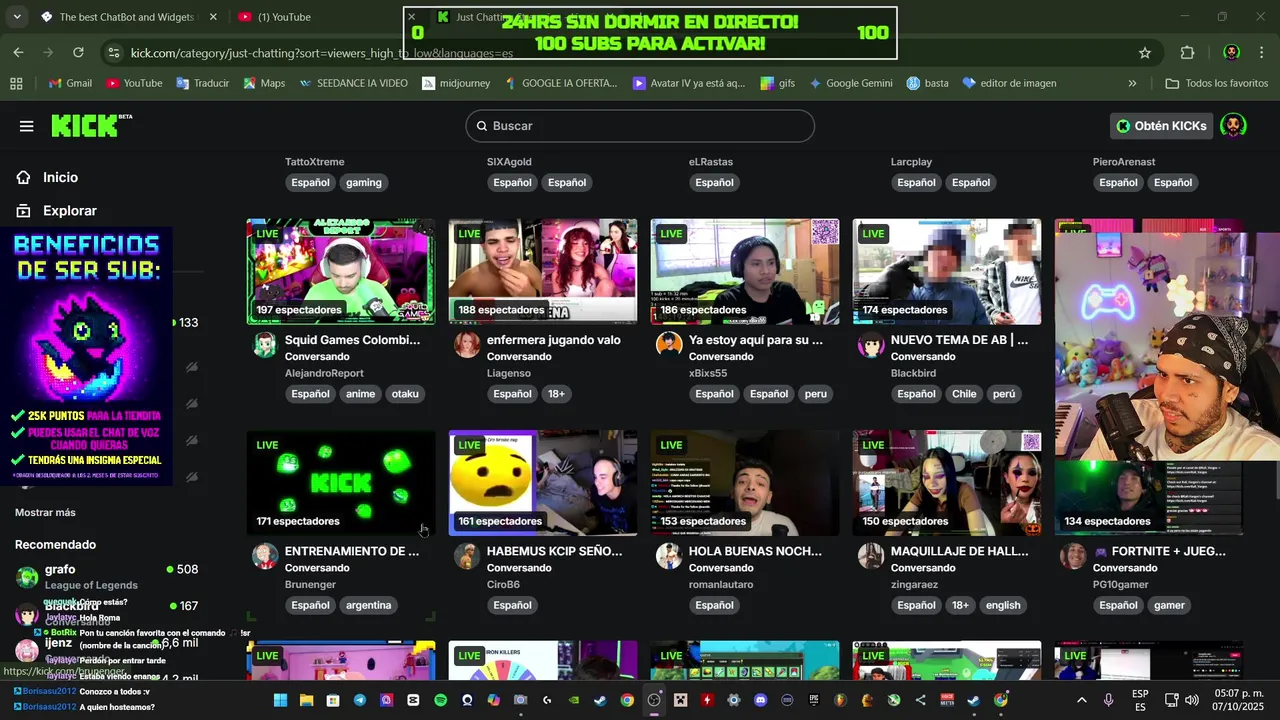Click the Chile tag under Blackbird
This screenshot has width=1280, height=720.
[x=964, y=394]
